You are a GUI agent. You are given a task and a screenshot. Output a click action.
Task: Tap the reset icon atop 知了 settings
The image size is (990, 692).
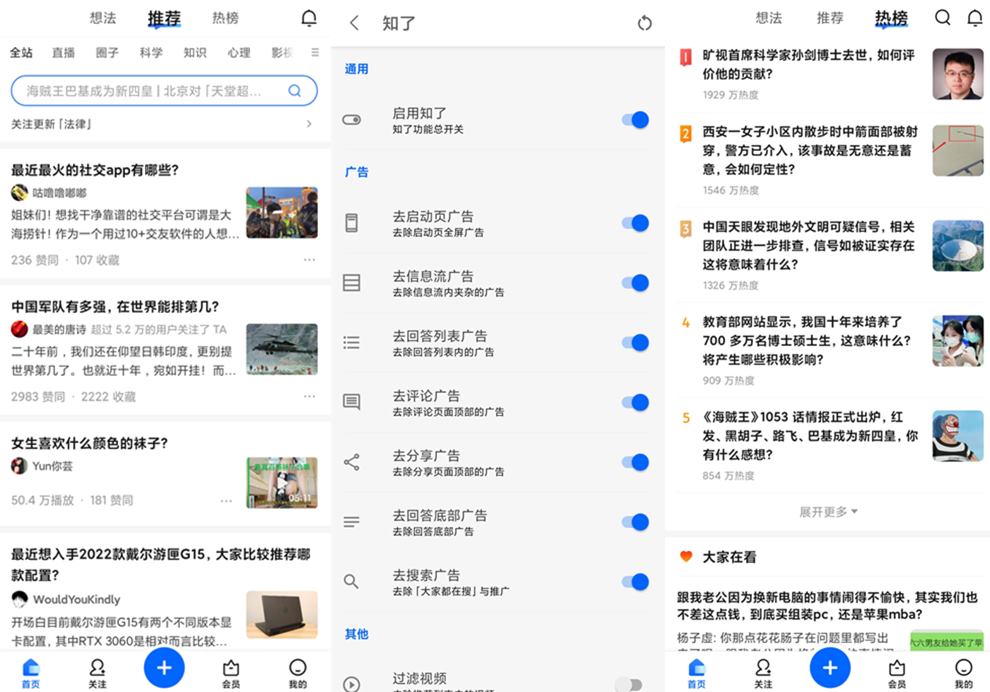point(645,22)
